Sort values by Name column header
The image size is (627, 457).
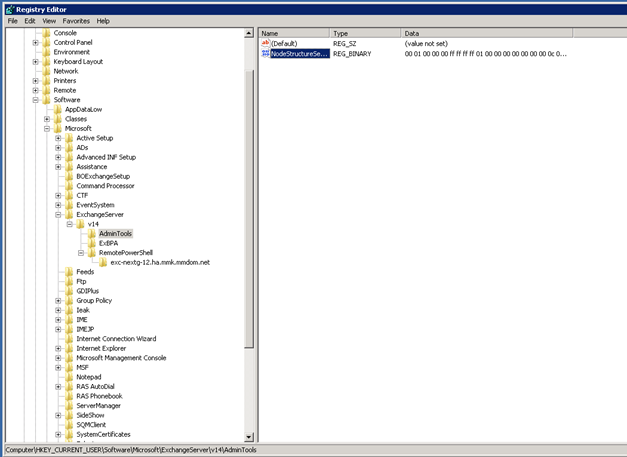click(294, 33)
